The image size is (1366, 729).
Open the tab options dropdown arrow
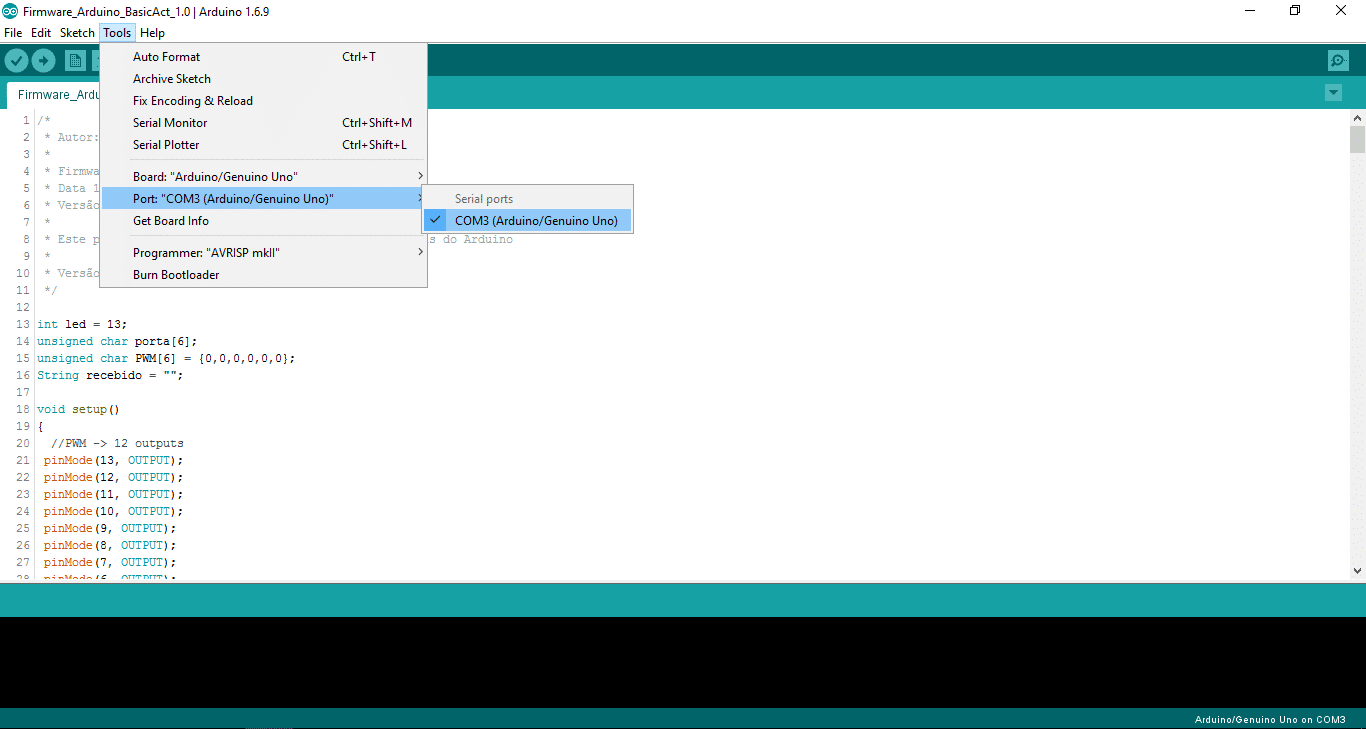click(x=1333, y=93)
